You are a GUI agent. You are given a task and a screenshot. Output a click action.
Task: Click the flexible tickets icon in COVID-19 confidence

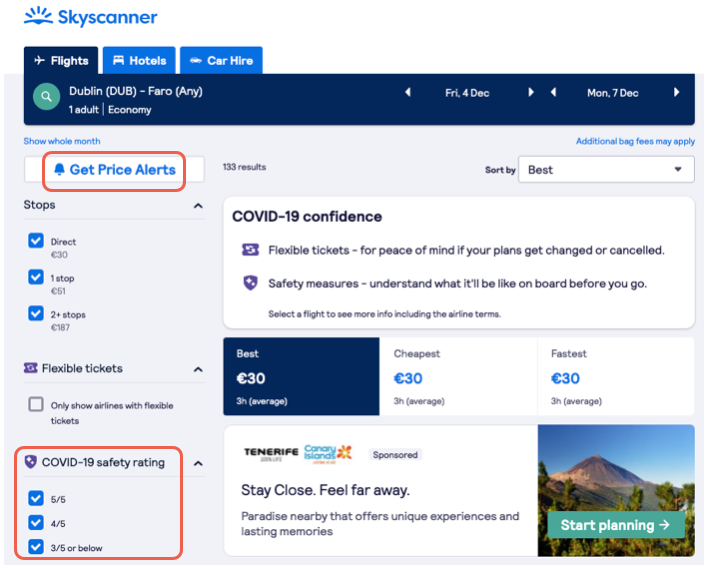[250, 250]
